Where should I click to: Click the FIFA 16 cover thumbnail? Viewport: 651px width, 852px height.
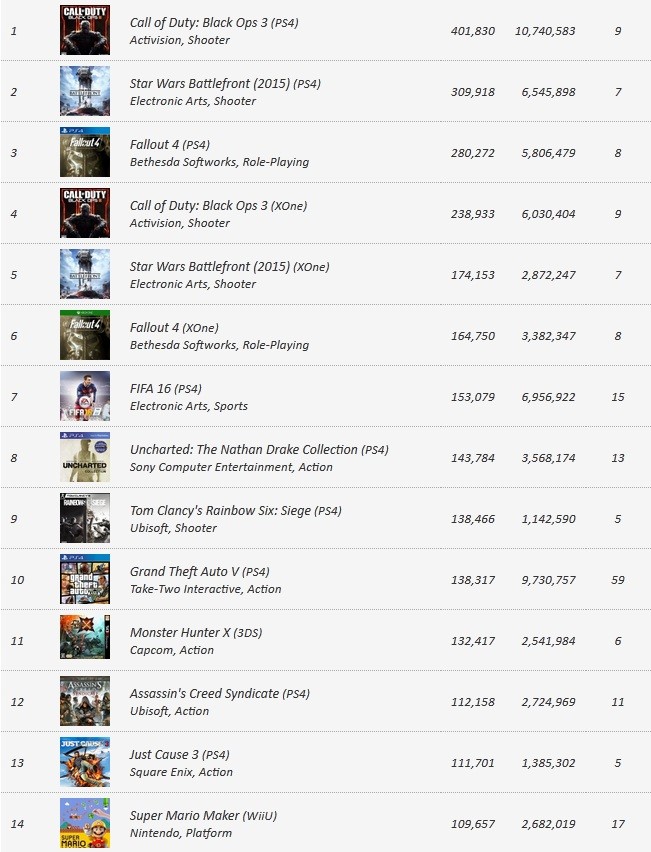point(85,396)
